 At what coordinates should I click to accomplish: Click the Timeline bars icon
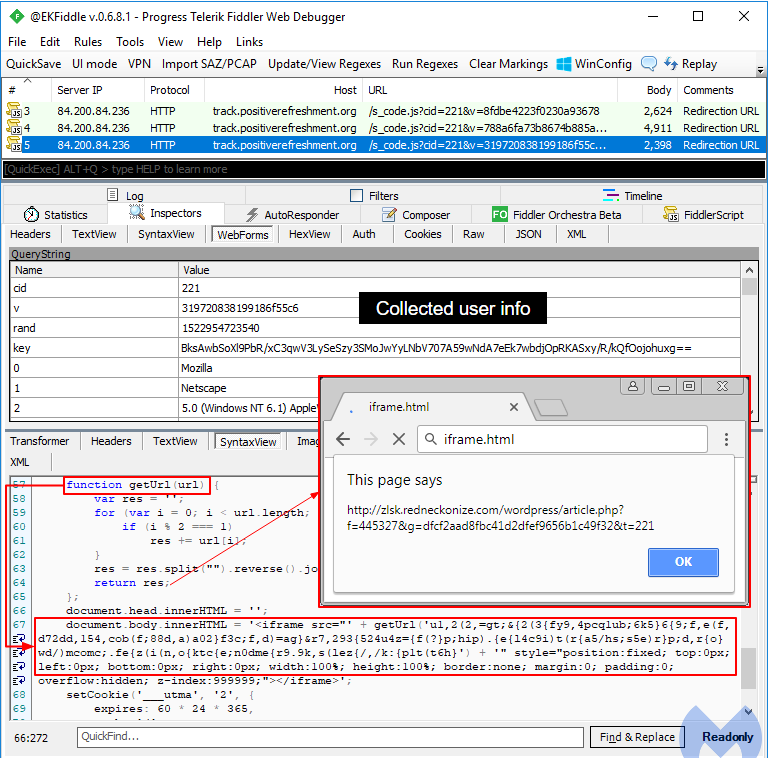click(x=611, y=195)
